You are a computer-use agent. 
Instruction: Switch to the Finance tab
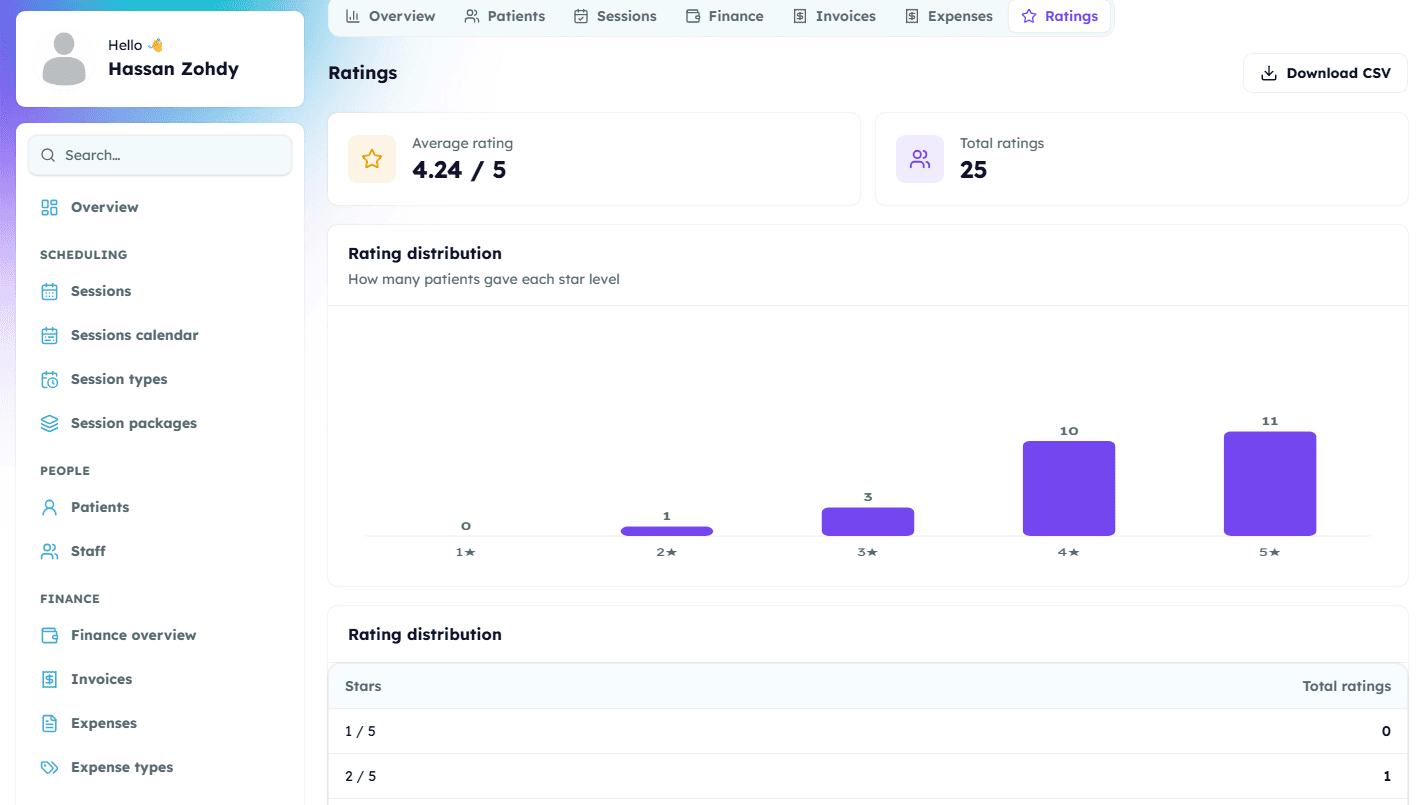pos(725,16)
